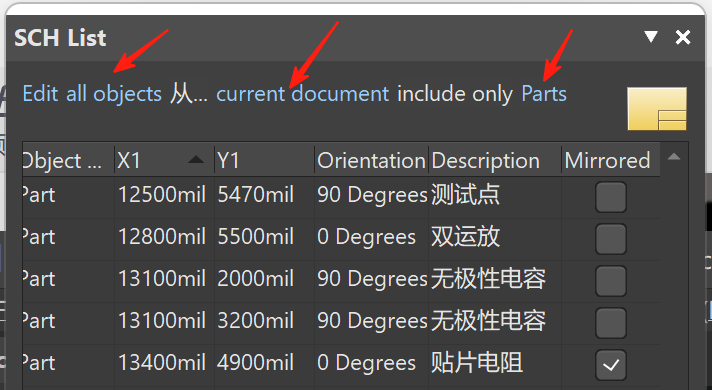712x390 pixels.
Task: Select the X1 cell "13400mil"
Action: point(164,365)
